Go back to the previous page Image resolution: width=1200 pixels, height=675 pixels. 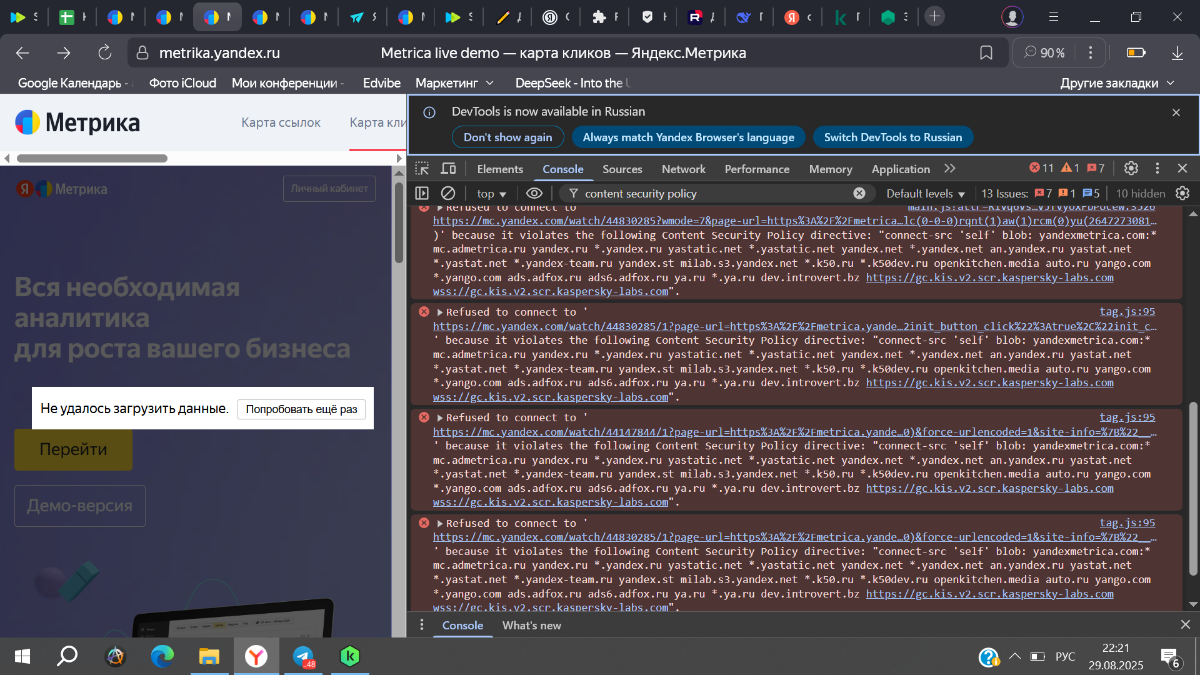[23, 53]
